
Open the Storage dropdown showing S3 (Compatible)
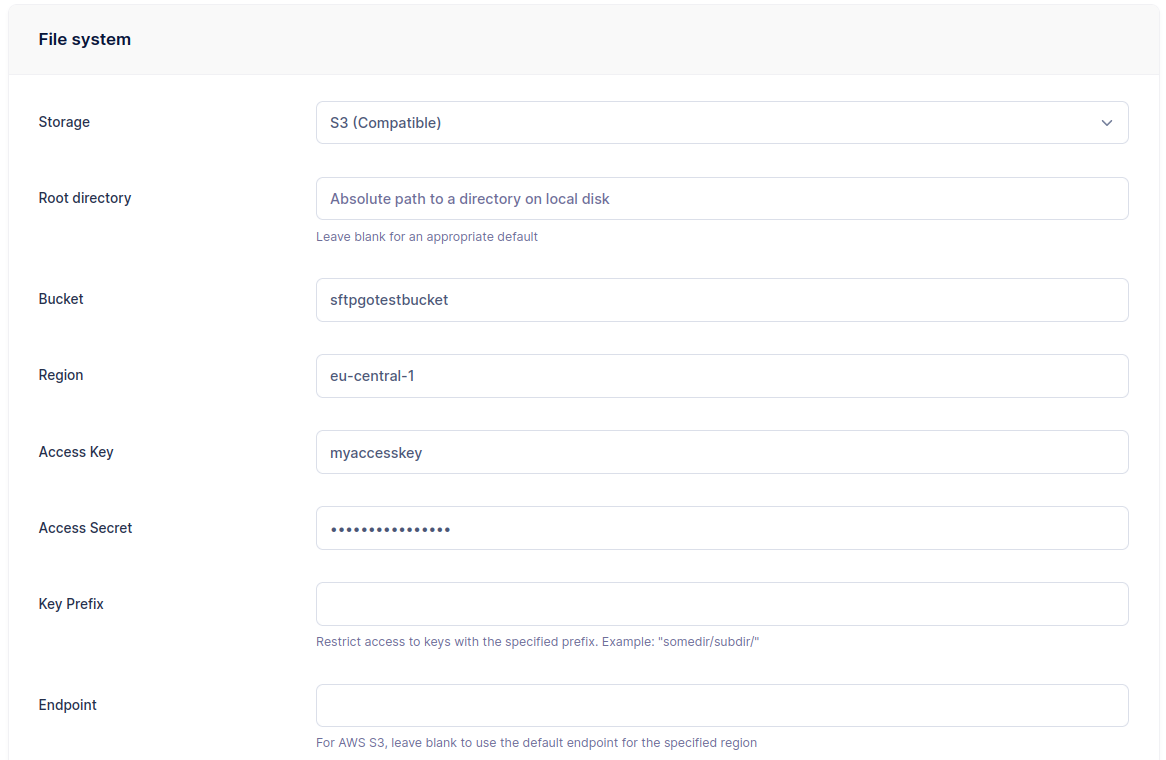pos(700,123)
